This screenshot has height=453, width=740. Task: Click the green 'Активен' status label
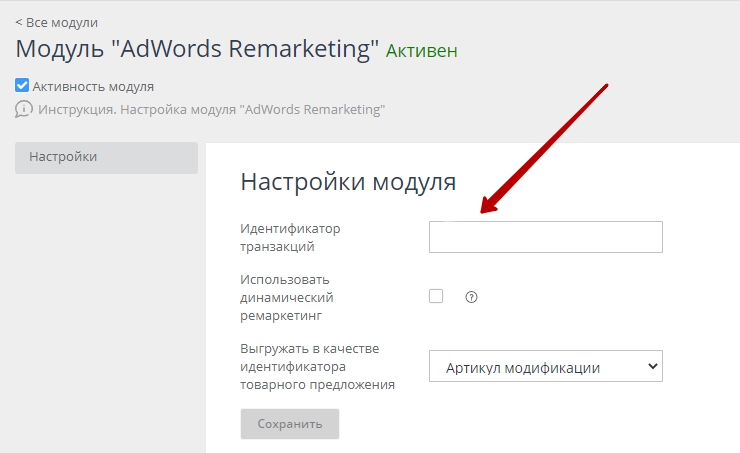(422, 50)
